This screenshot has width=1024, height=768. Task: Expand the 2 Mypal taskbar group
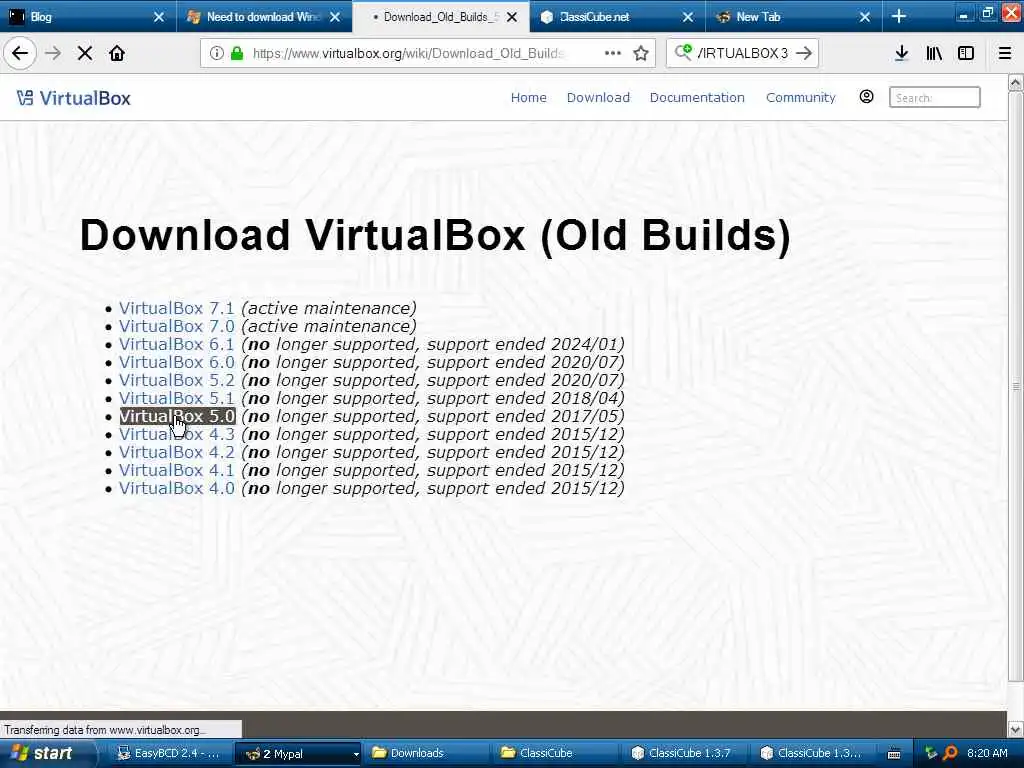(298, 753)
